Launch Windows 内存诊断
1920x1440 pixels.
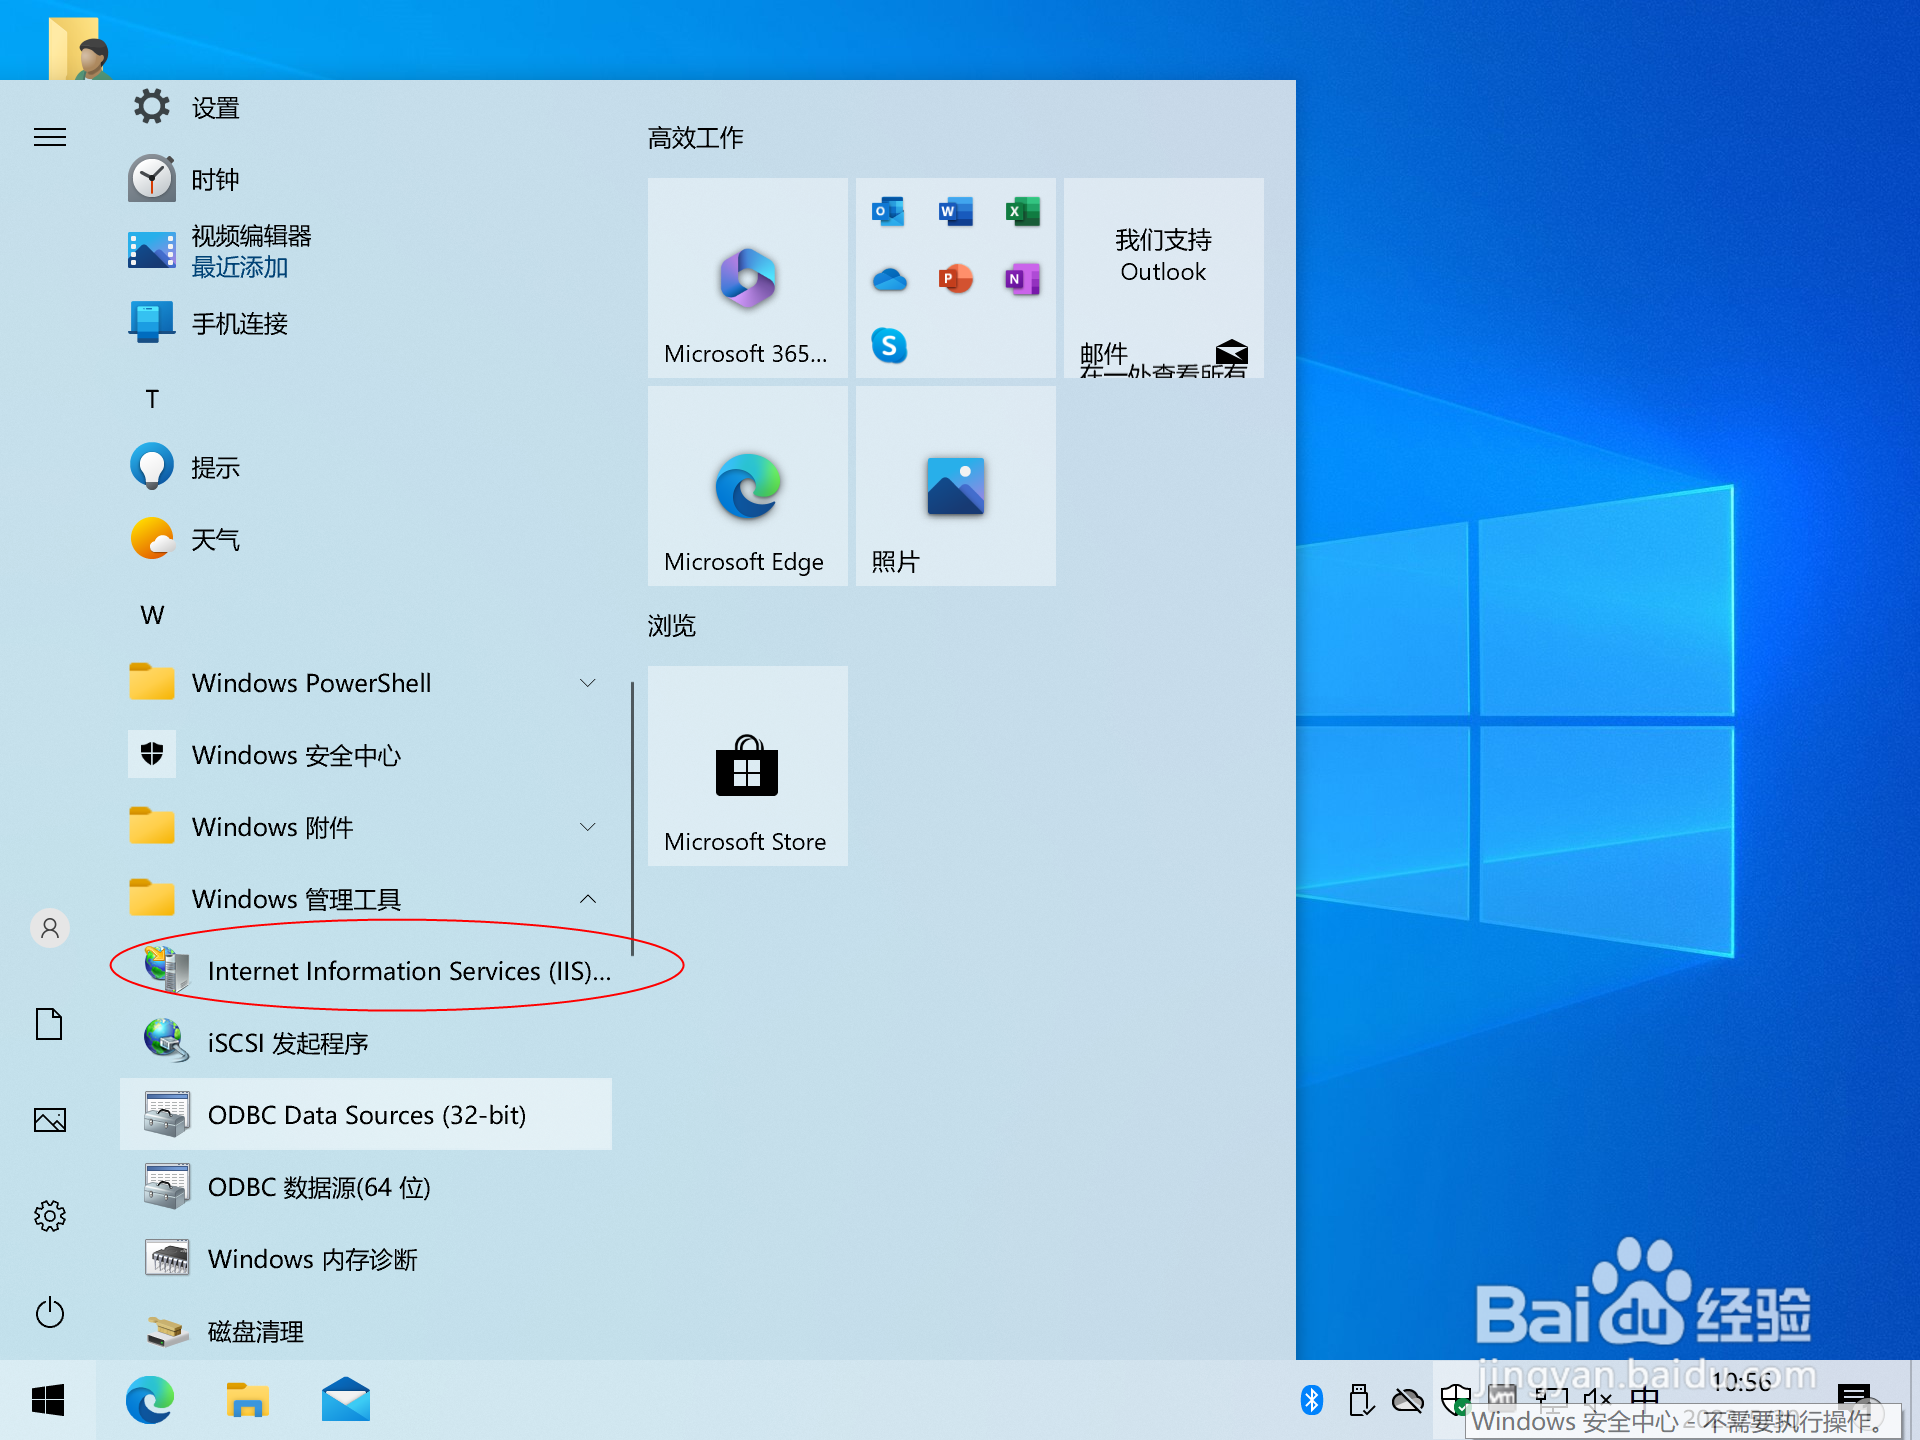coord(366,1259)
